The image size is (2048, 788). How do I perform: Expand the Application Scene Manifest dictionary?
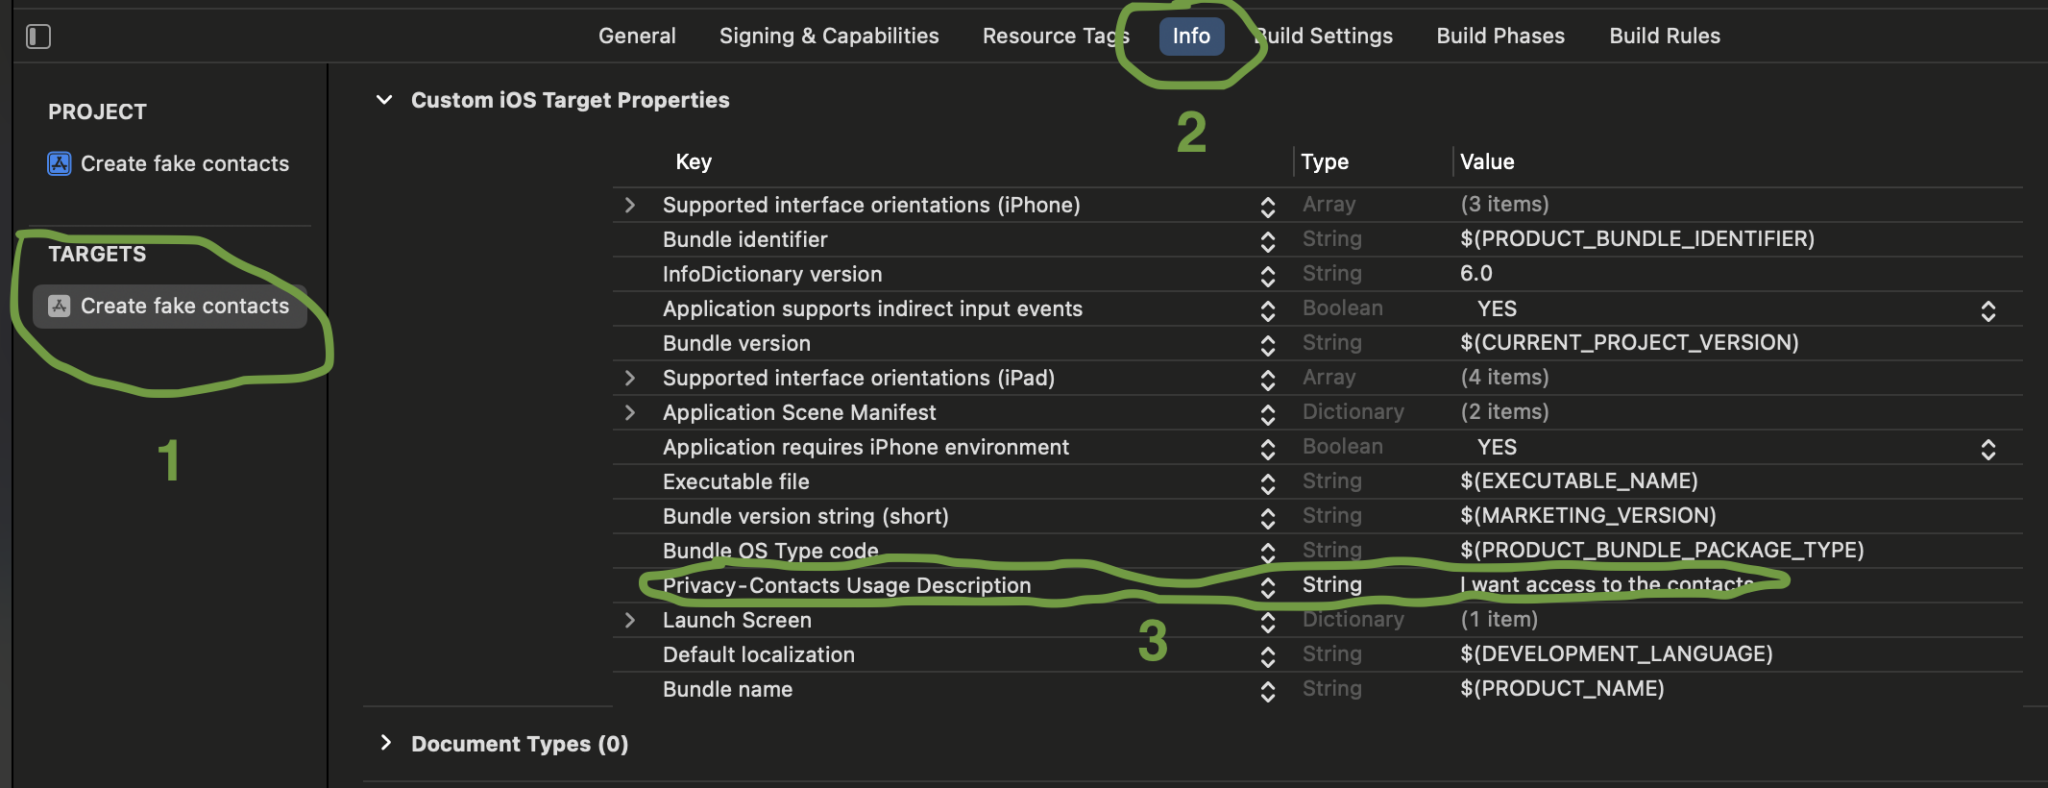pyautogui.click(x=630, y=412)
